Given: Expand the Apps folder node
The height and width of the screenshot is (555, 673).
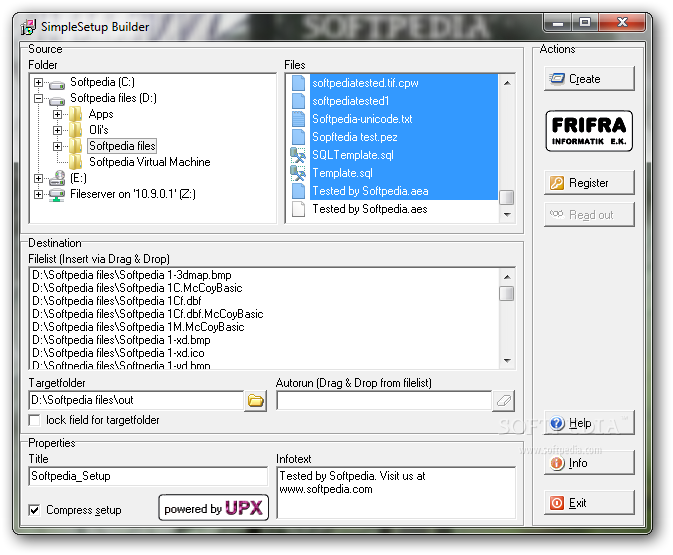Looking at the screenshot, I should coord(57,114).
